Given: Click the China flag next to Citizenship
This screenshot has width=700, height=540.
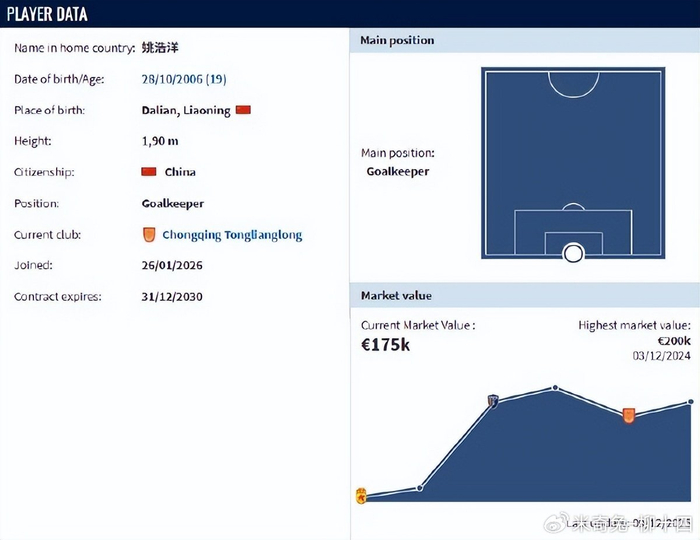Looking at the screenshot, I should click(x=149, y=172).
